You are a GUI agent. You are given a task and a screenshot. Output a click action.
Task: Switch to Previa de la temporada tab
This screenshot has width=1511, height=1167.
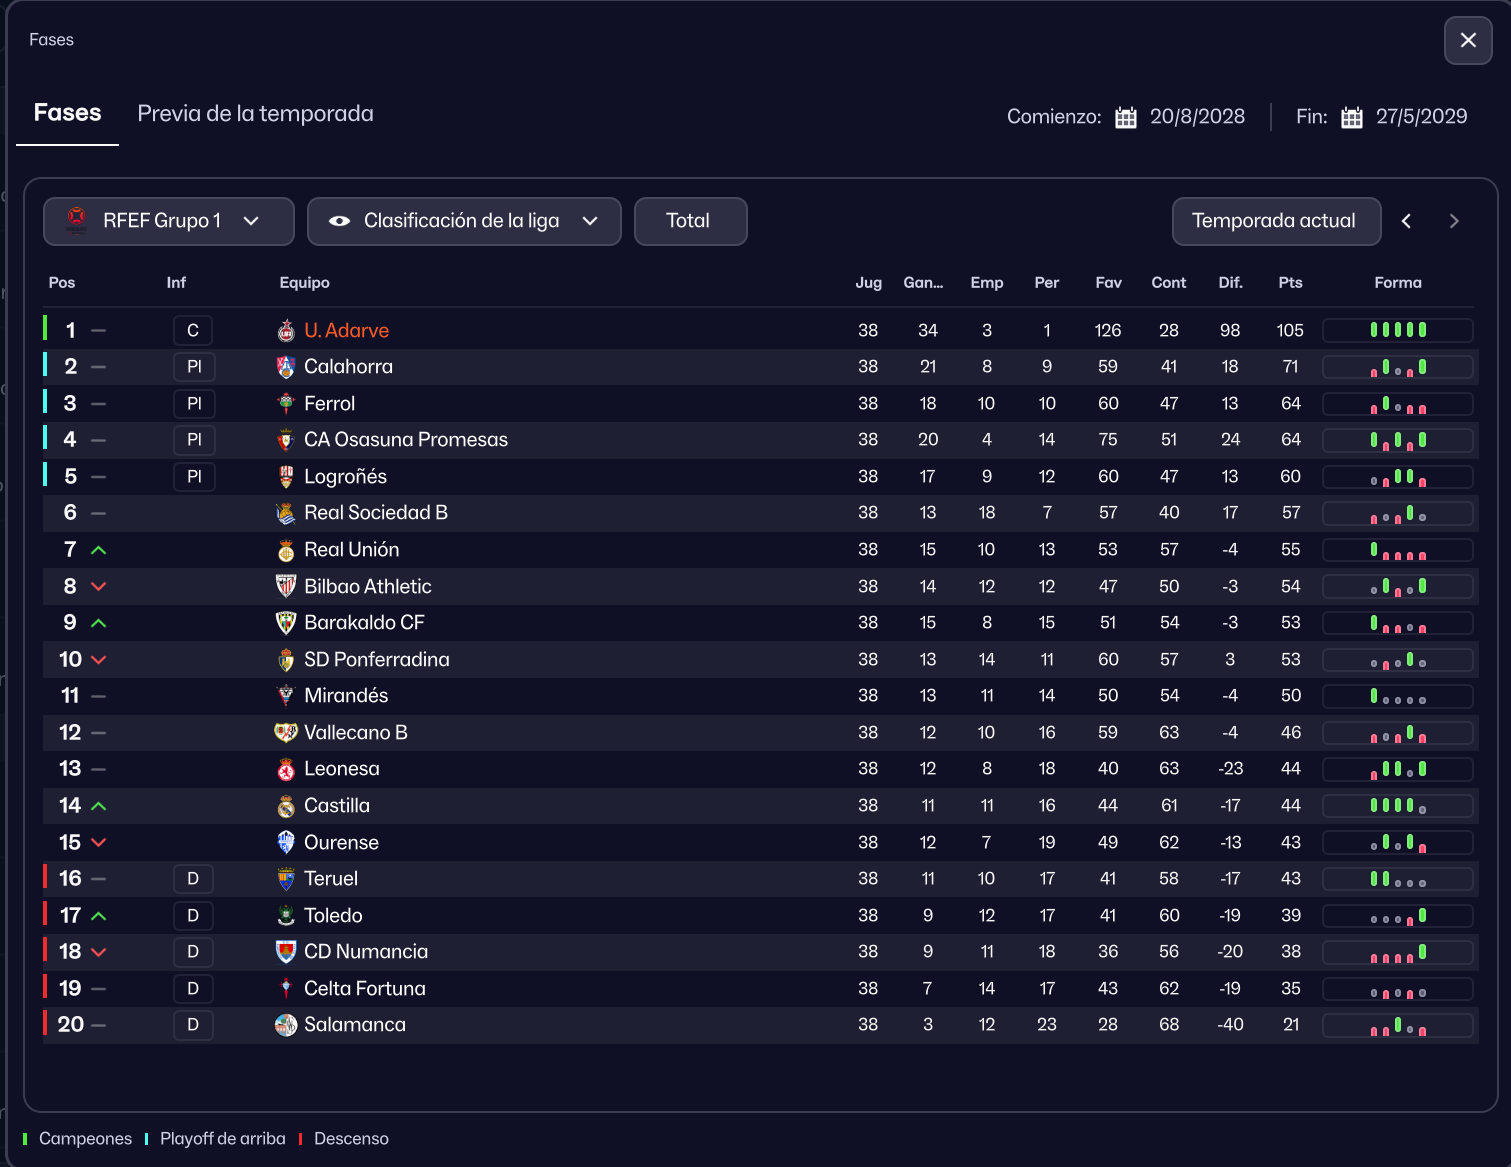tap(255, 114)
